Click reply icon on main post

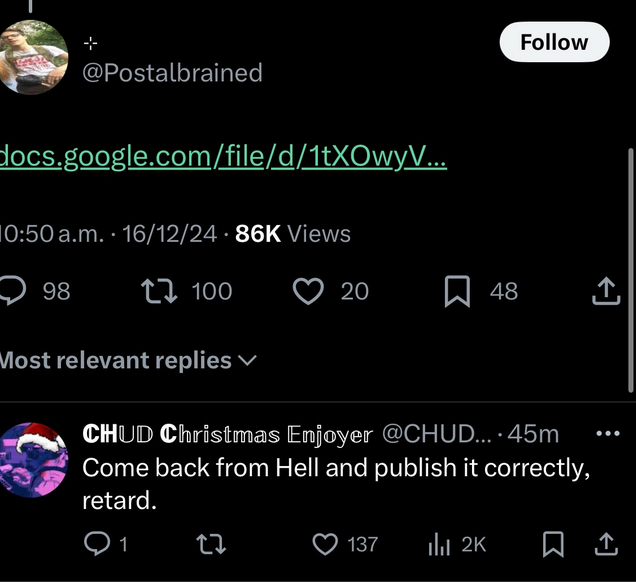point(12,291)
